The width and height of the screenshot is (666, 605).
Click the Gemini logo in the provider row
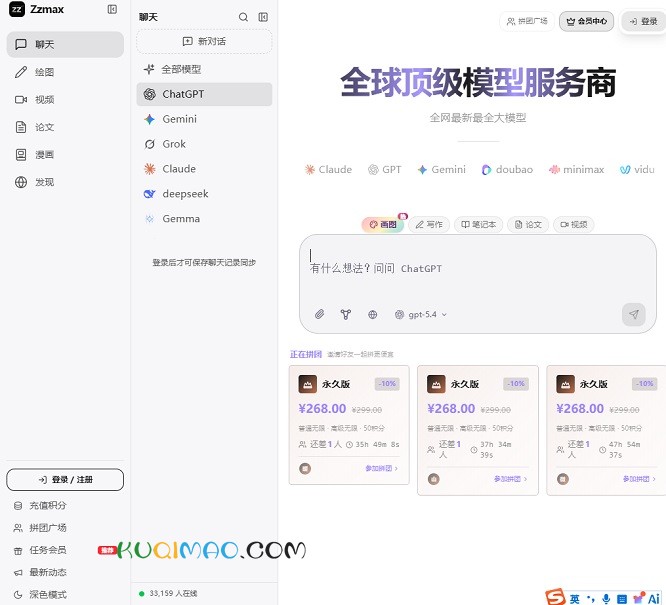point(441,170)
